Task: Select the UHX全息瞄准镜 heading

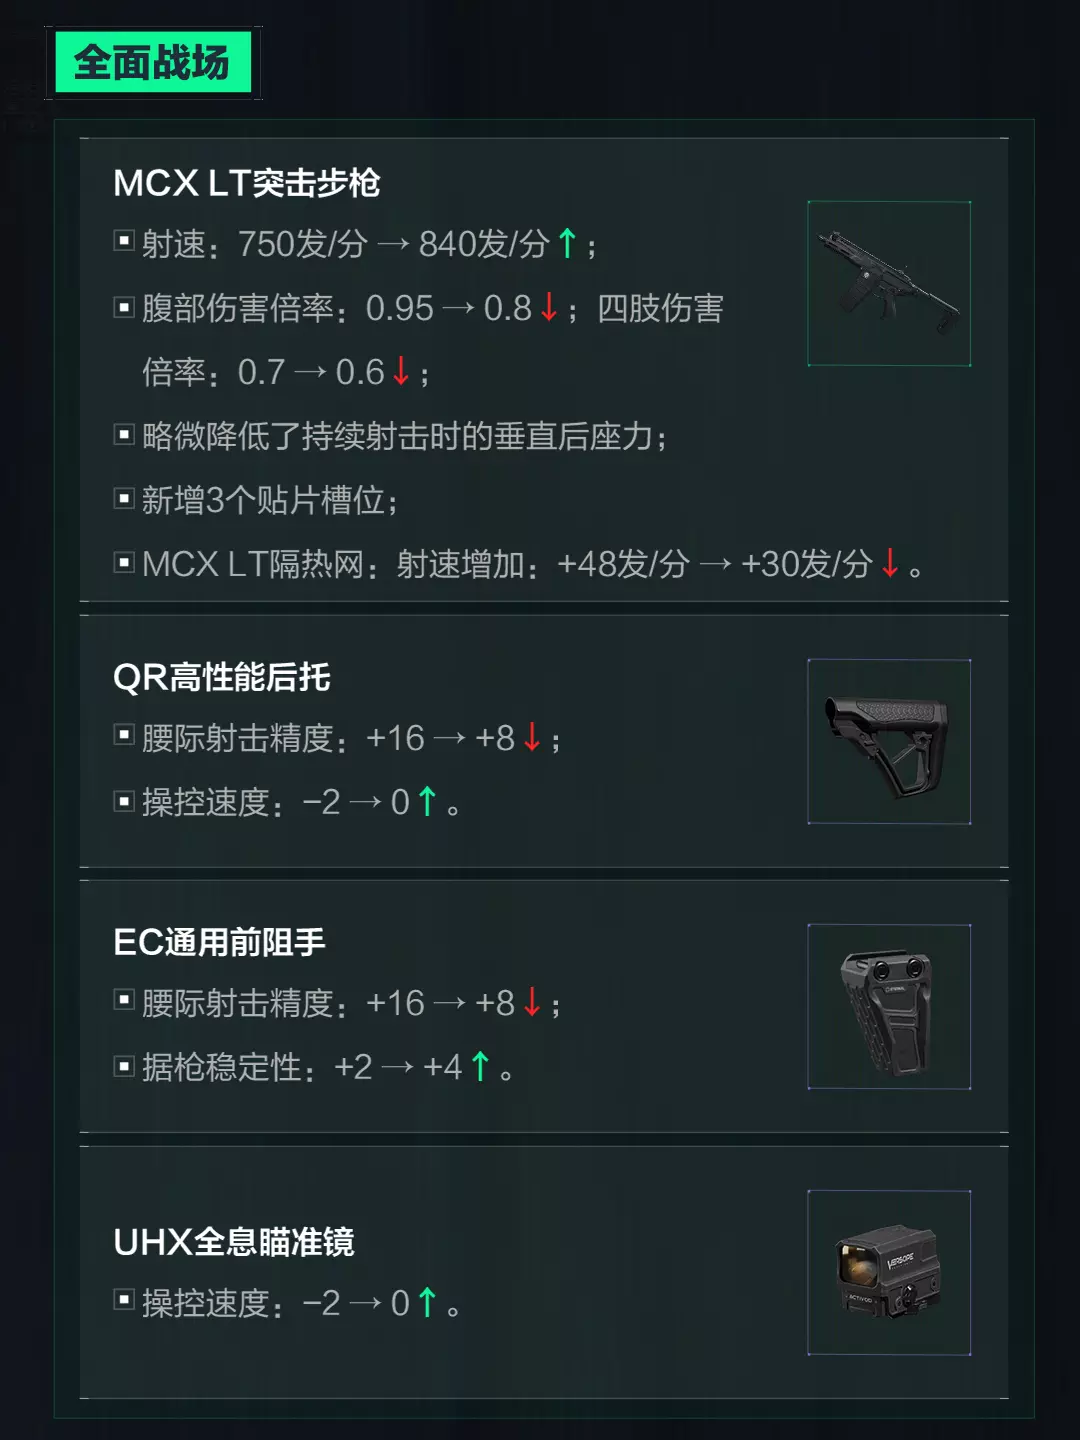Action: click(x=234, y=1242)
